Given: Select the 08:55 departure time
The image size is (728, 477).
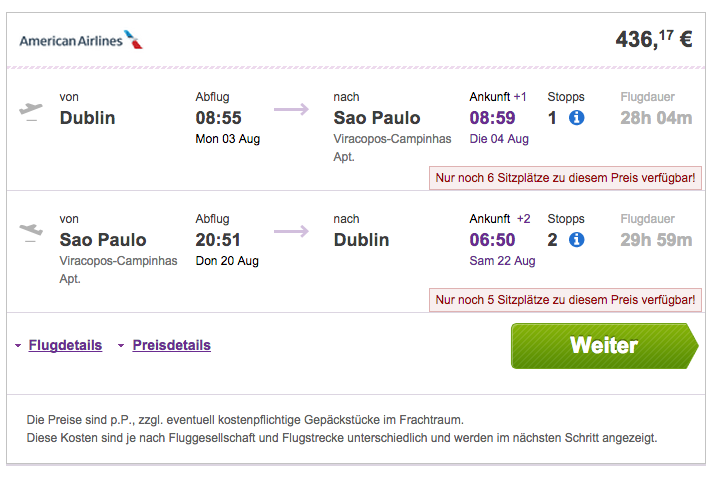Looking at the screenshot, I should click(x=218, y=118).
